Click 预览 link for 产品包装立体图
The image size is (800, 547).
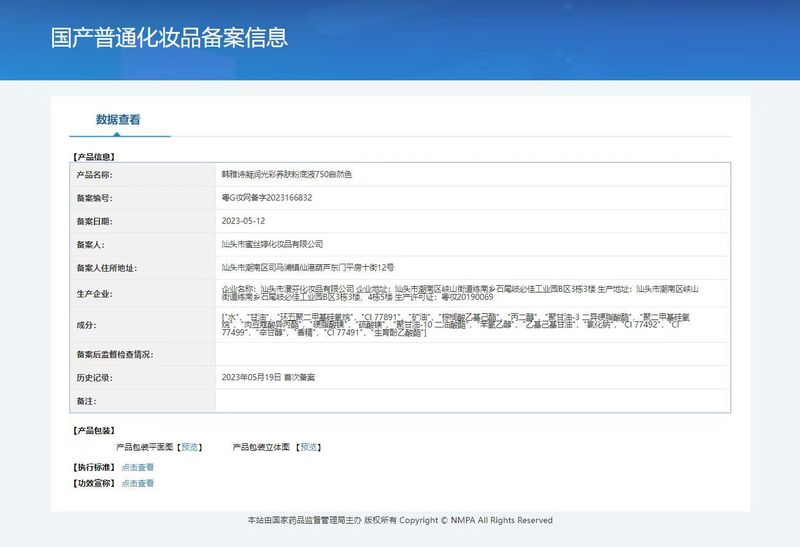[x=308, y=447]
